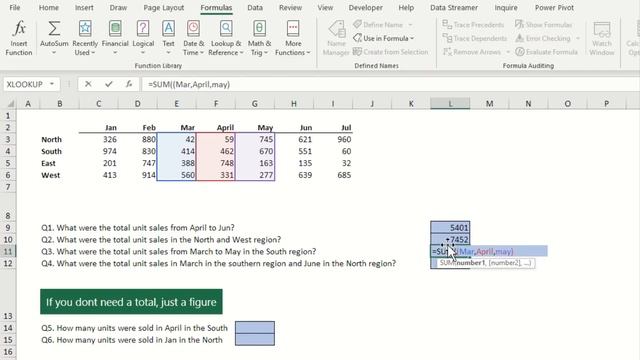Switch to the Data tab

[255, 7]
